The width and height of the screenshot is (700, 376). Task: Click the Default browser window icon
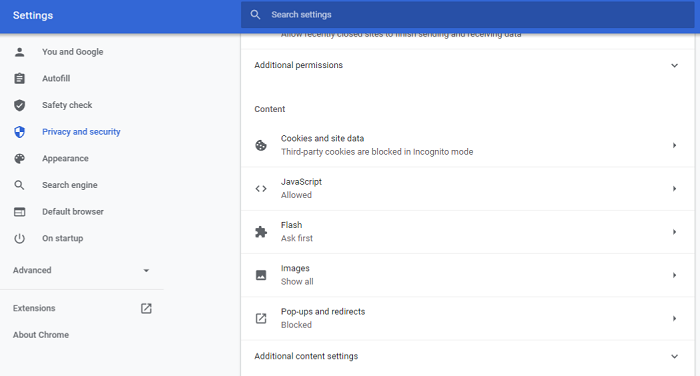20,212
